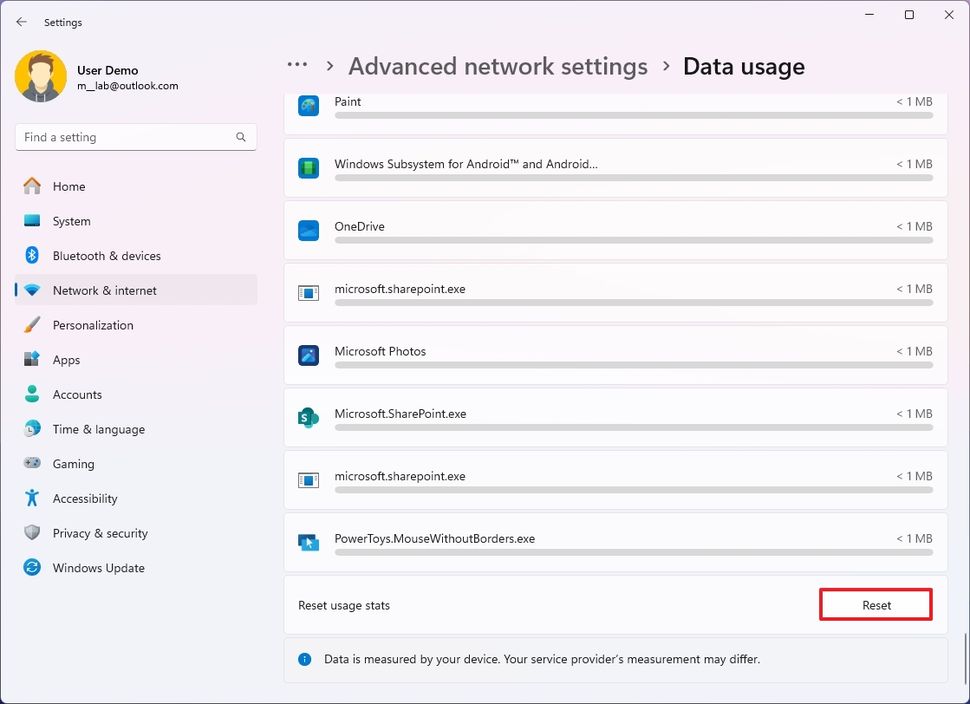Click the Microsoft Photos icon
The width and height of the screenshot is (970, 704).
tap(308, 355)
